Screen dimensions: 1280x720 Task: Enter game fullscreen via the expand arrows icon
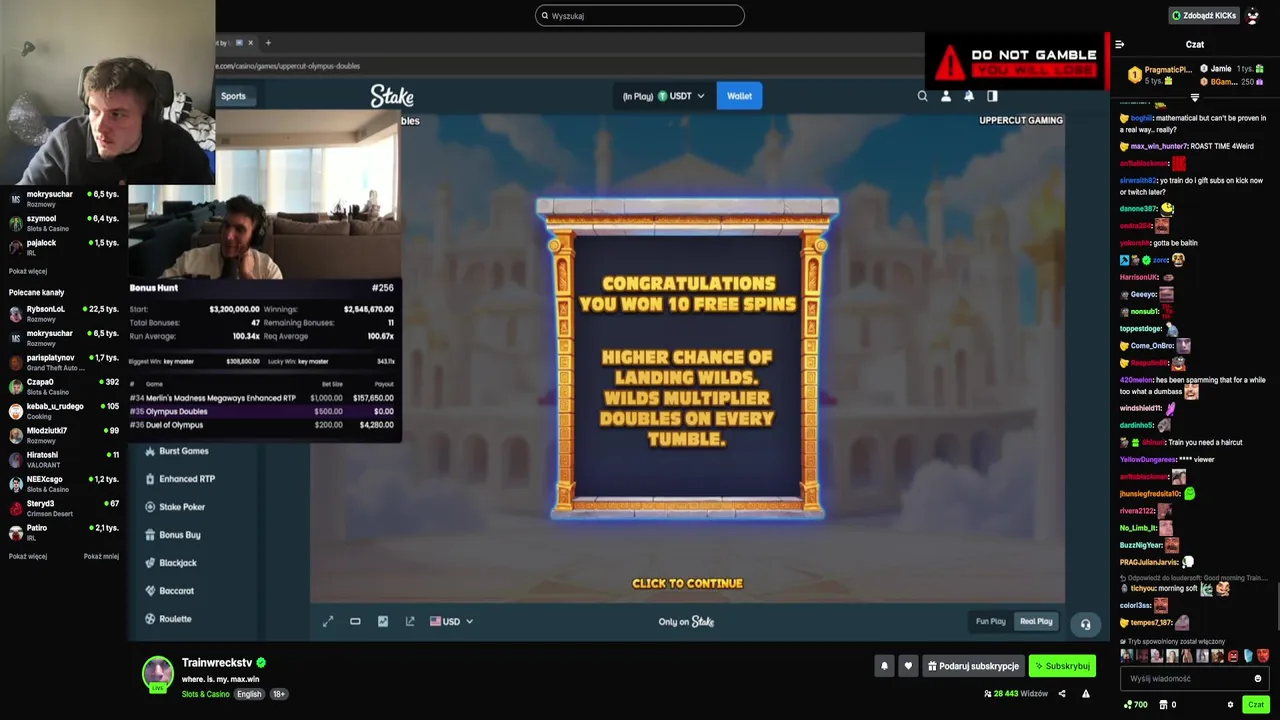click(x=328, y=621)
